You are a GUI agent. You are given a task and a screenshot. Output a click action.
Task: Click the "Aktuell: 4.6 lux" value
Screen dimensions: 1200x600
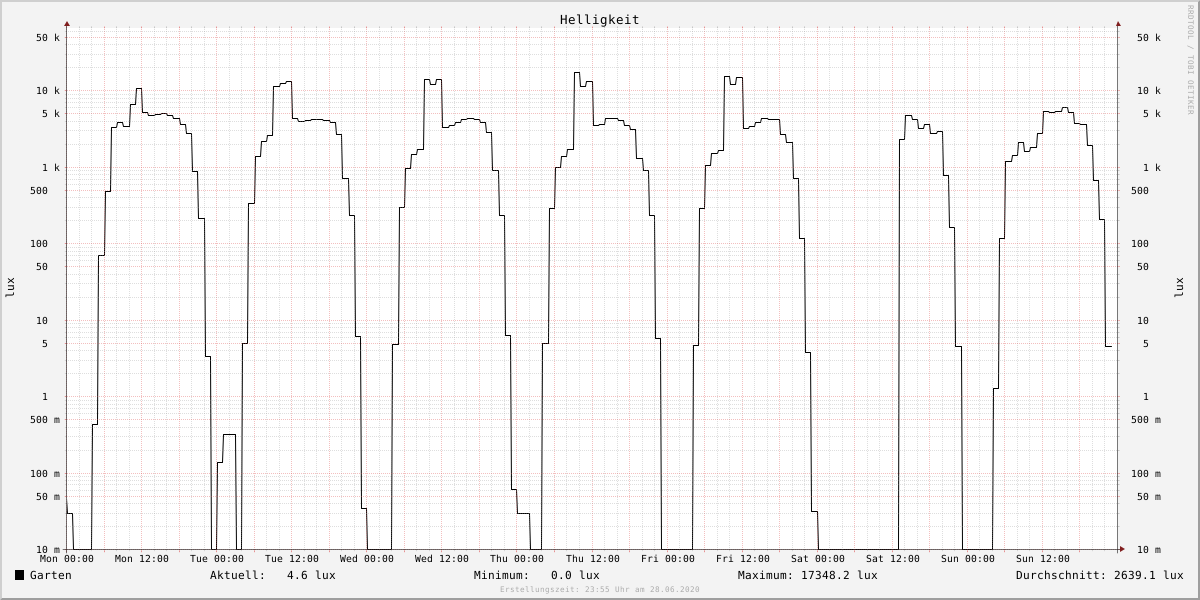(x=273, y=575)
